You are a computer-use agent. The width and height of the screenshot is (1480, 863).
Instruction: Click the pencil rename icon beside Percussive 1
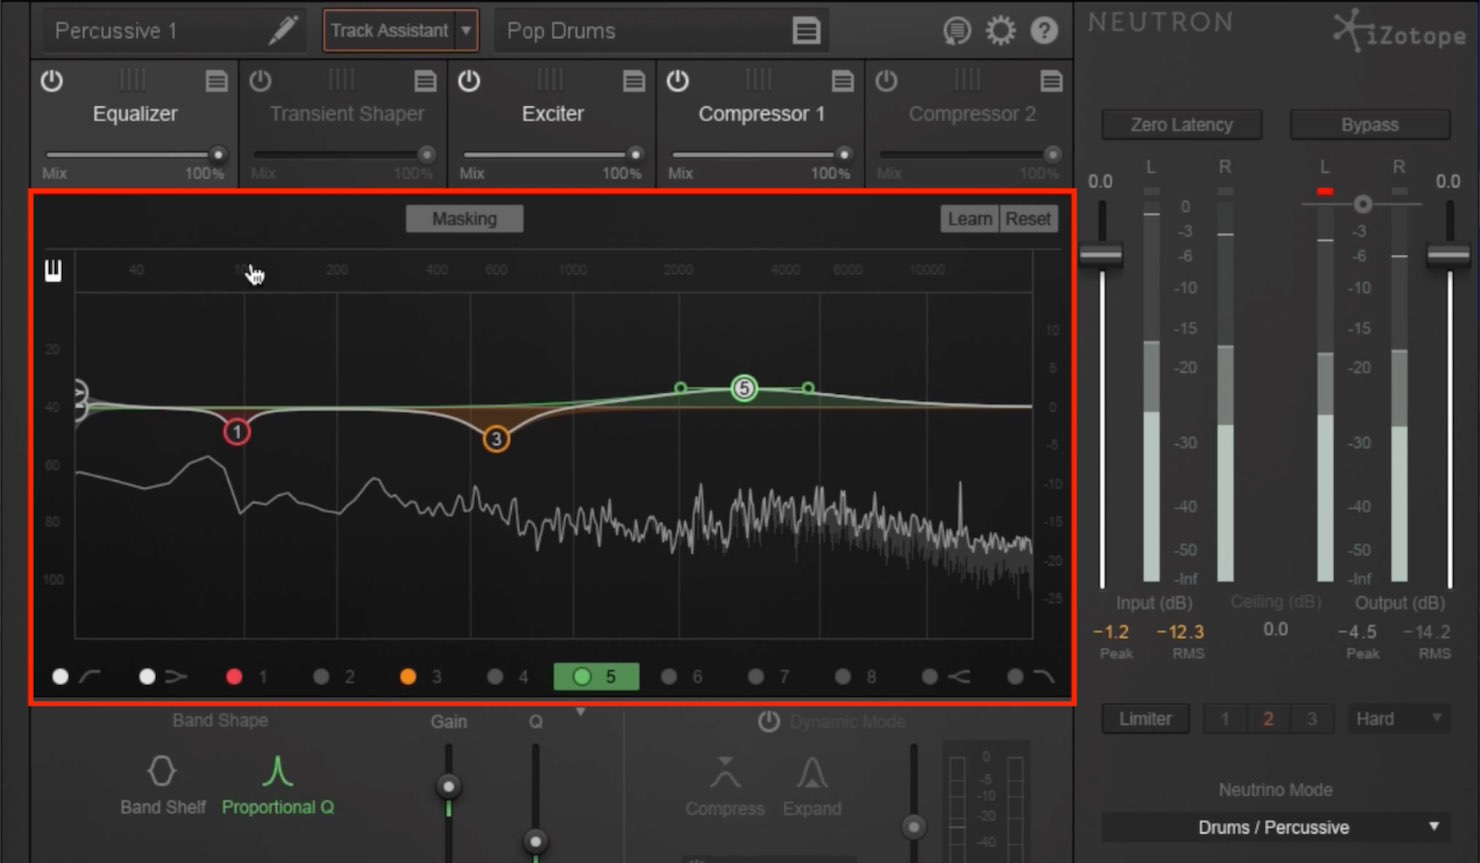click(283, 30)
